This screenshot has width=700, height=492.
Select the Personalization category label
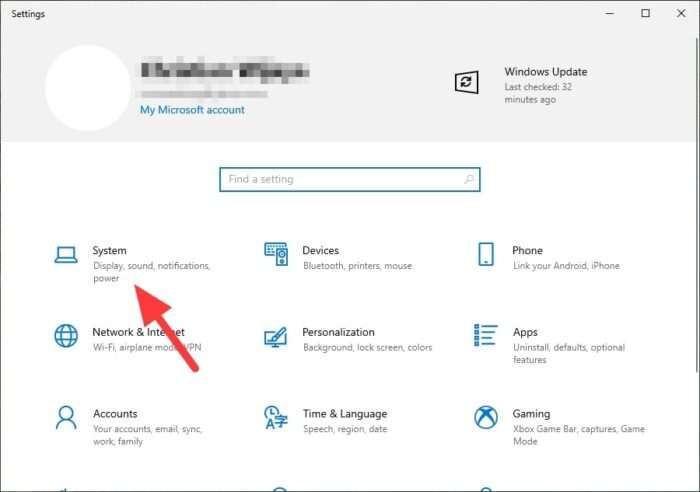[338, 332]
